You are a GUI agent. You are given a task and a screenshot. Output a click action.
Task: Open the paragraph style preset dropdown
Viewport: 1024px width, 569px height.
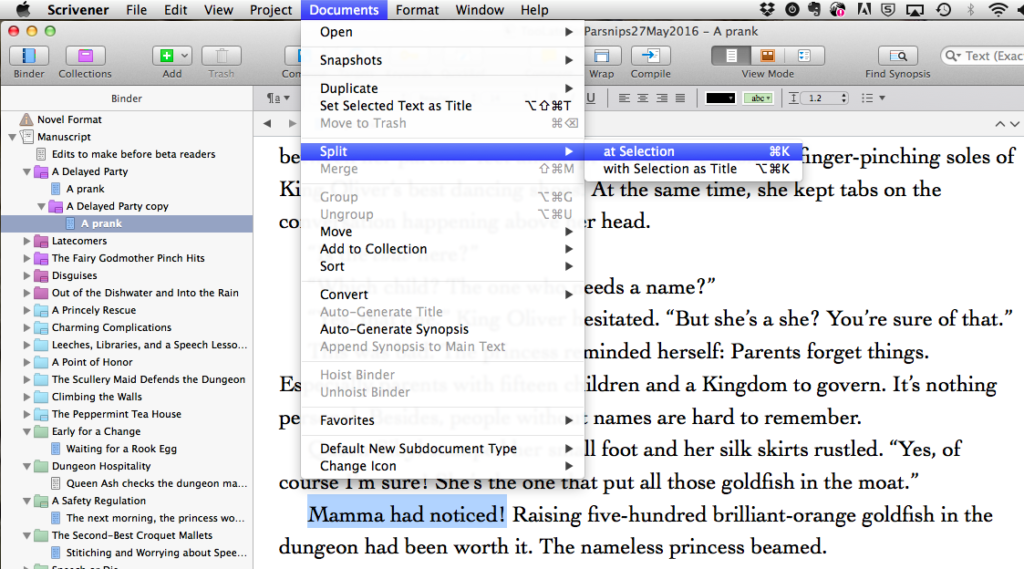278,98
